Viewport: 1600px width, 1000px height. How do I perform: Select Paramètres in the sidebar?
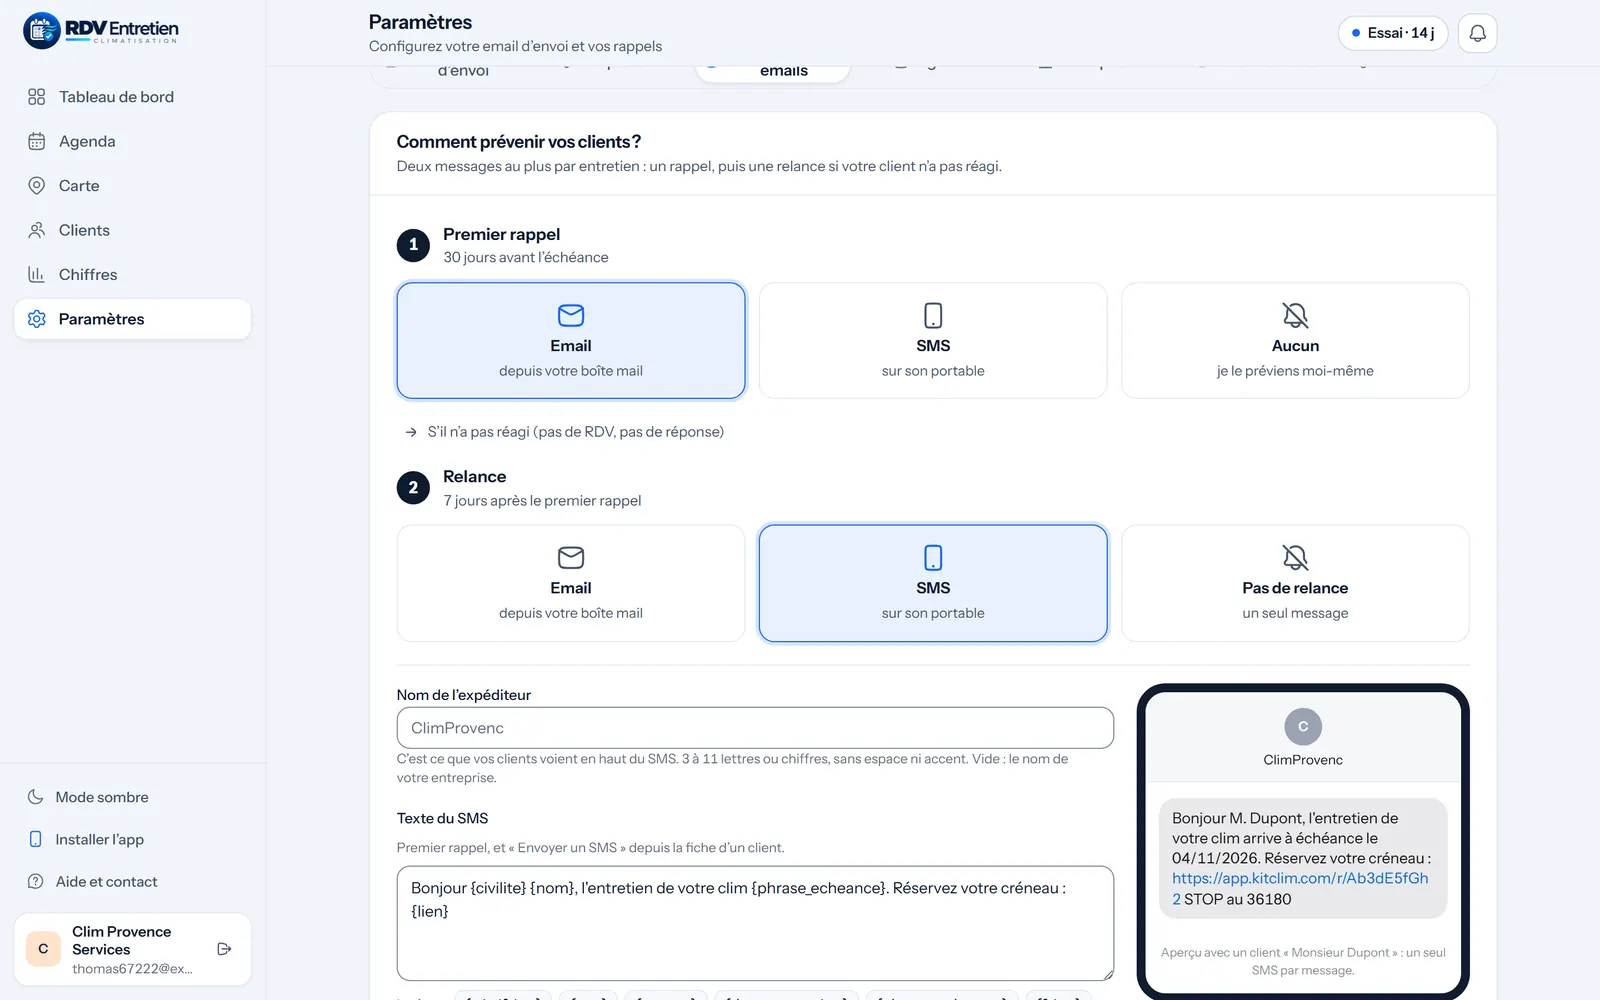pos(132,319)
